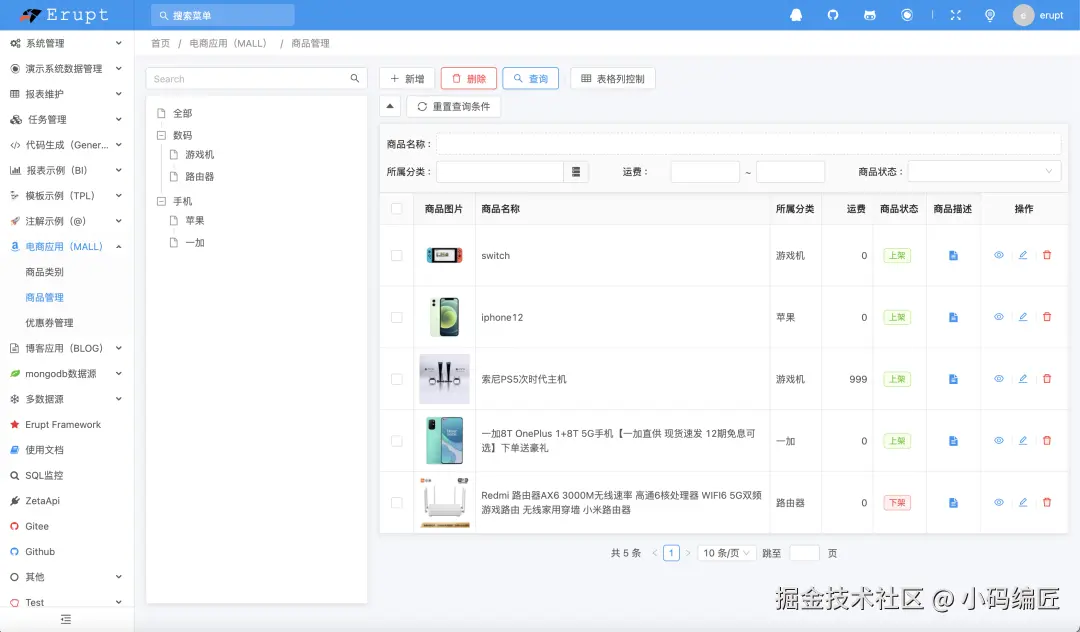1080x632 pixels.
Task: Open the 商品状态 dropdown
Action: coord(984,171)
